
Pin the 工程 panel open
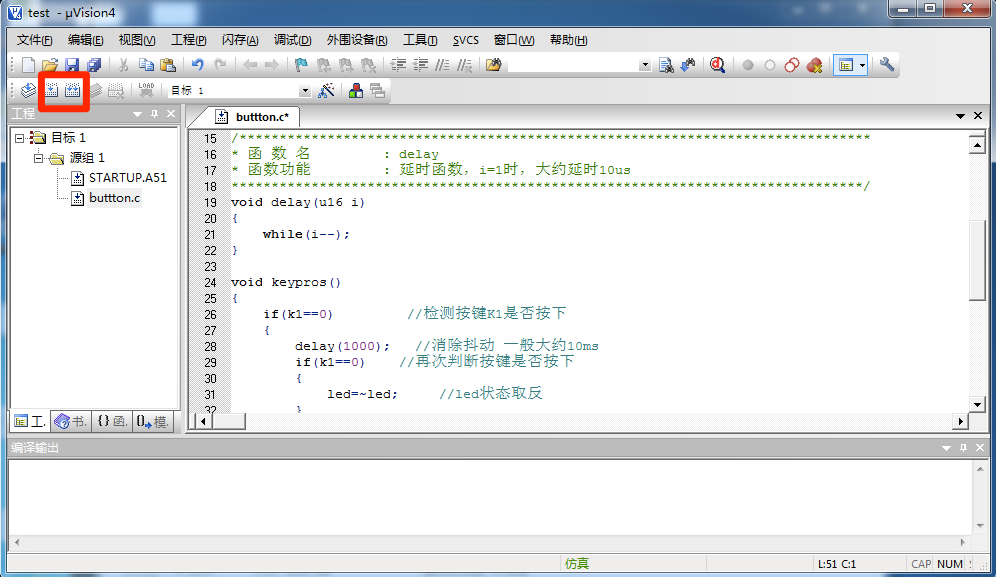[154, 113]
